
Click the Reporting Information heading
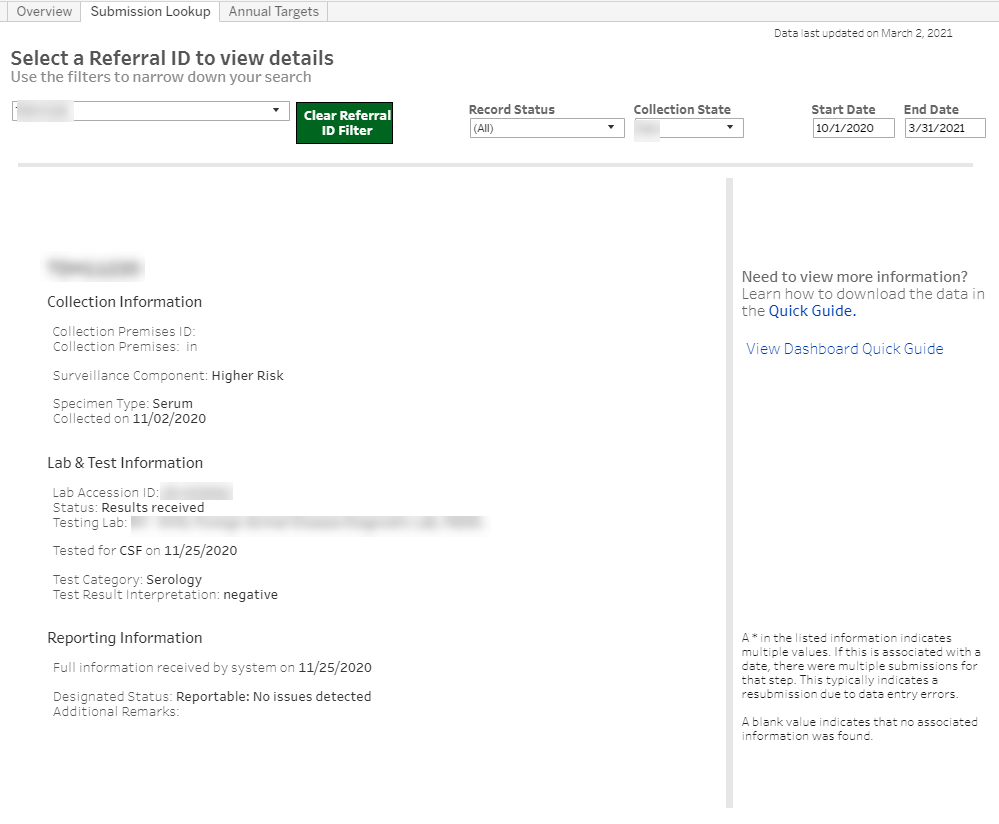124,638
